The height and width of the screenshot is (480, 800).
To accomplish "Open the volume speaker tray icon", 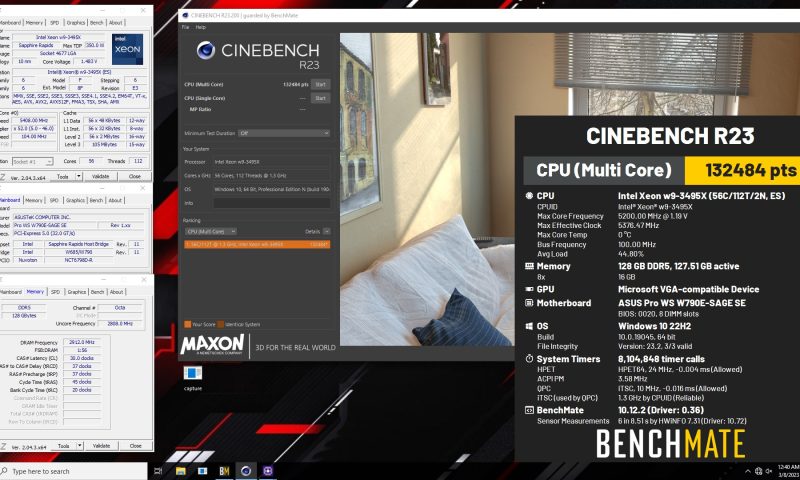I will 768,471.
